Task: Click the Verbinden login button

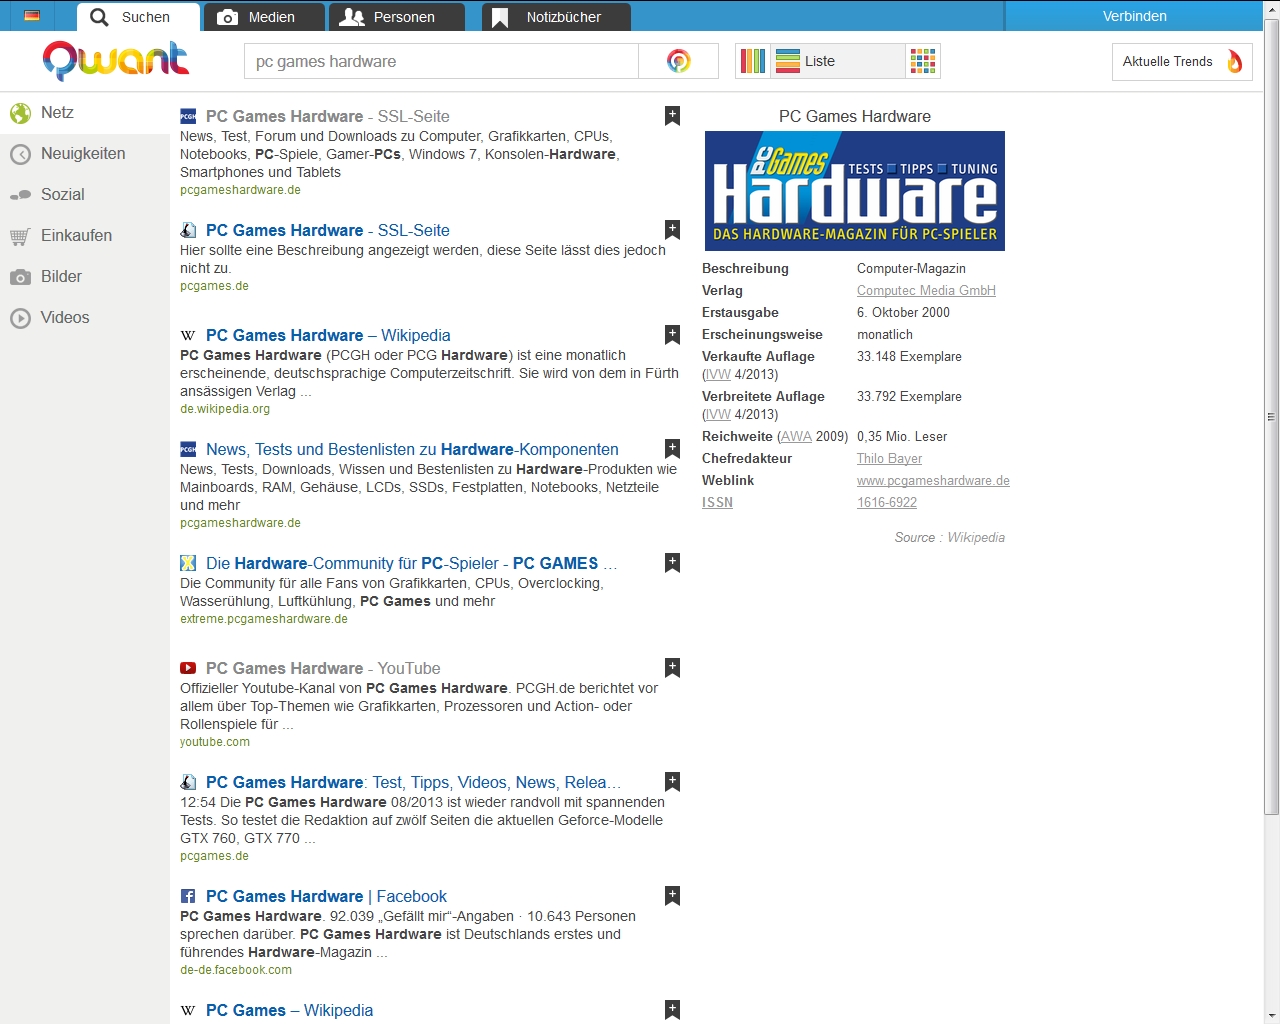Action: click(1135, 16)
